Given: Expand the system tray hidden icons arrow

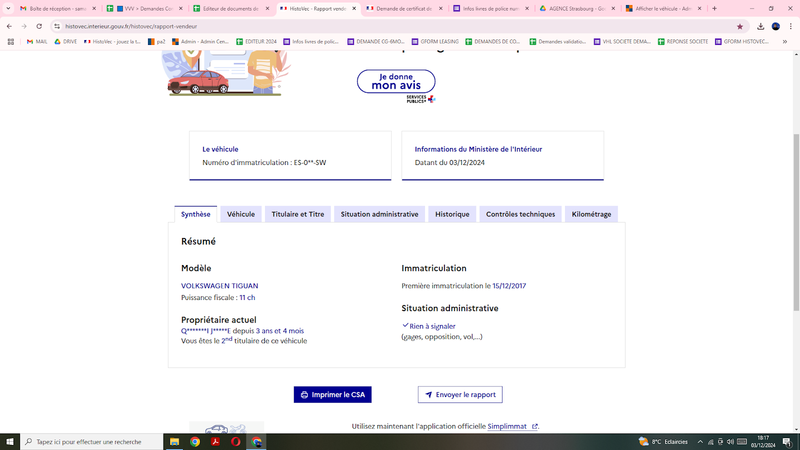Looking at the screenshot, I should pos(700,442).
